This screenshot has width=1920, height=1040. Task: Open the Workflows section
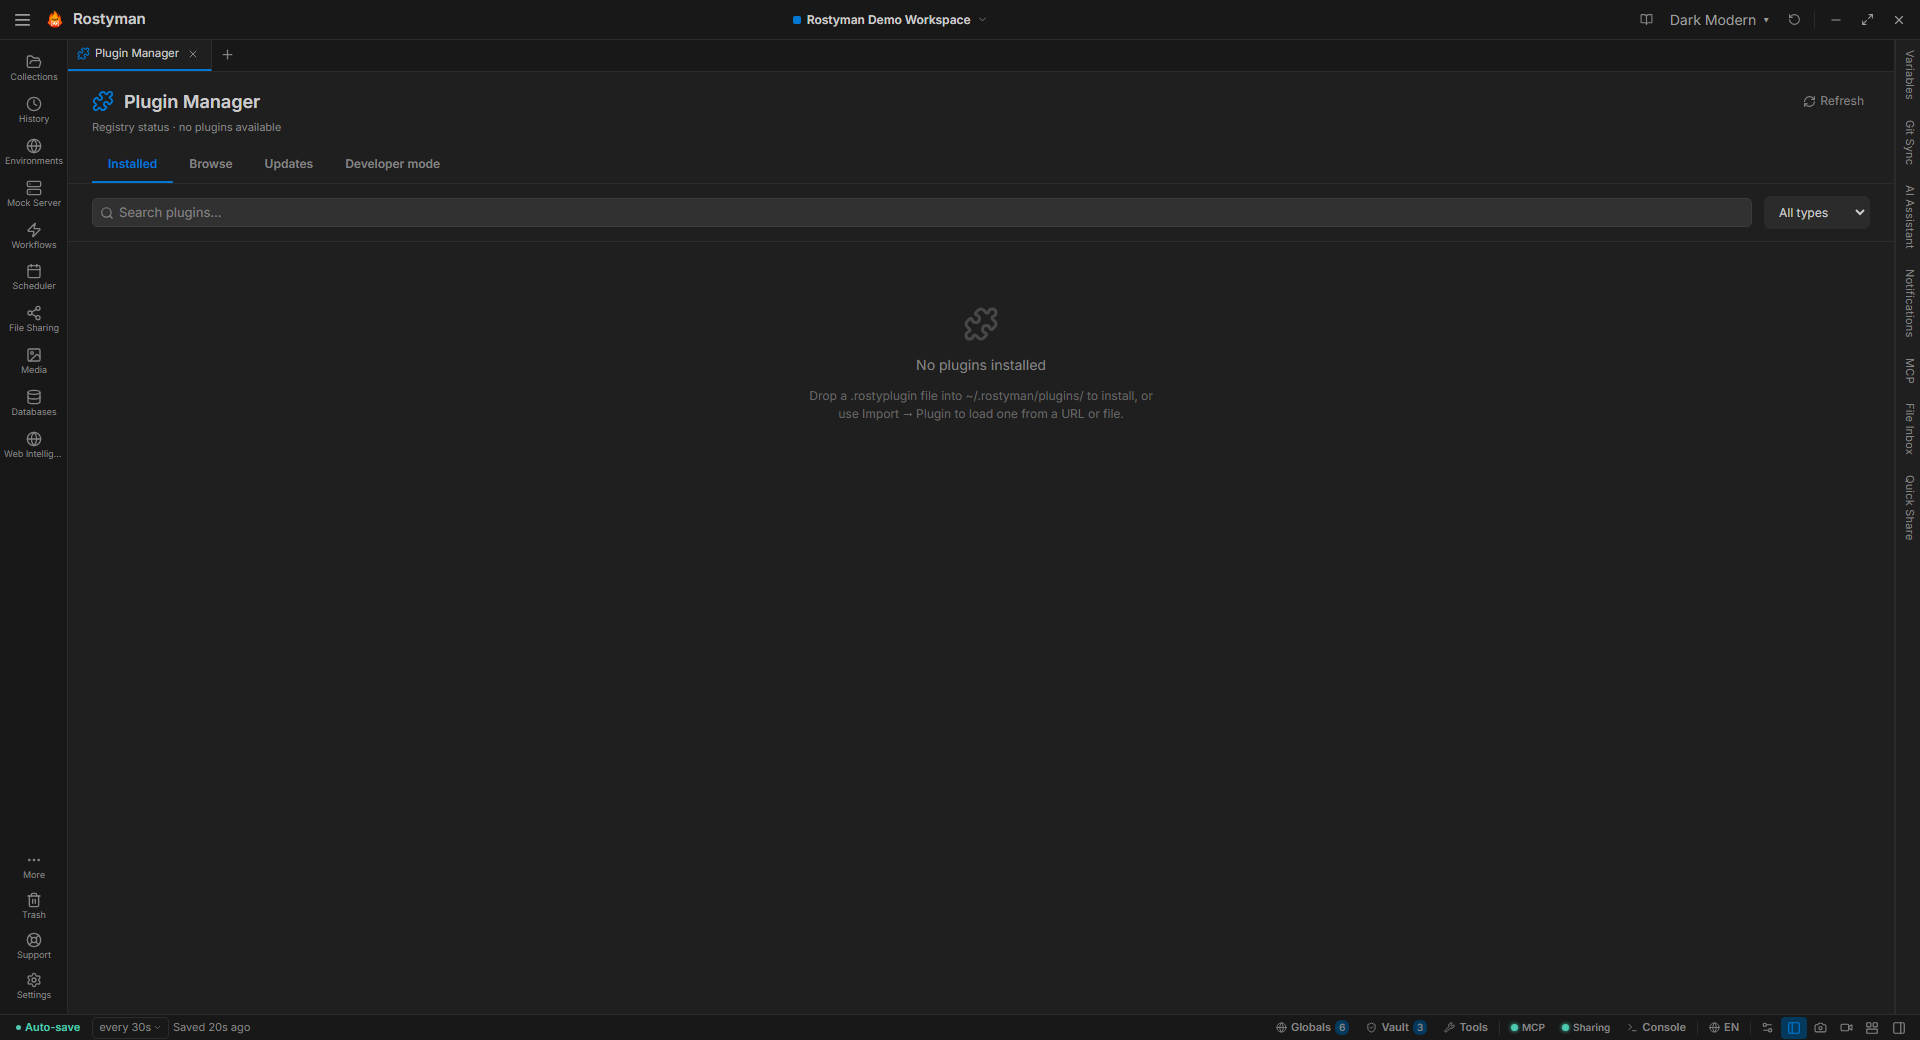(34, 236)
